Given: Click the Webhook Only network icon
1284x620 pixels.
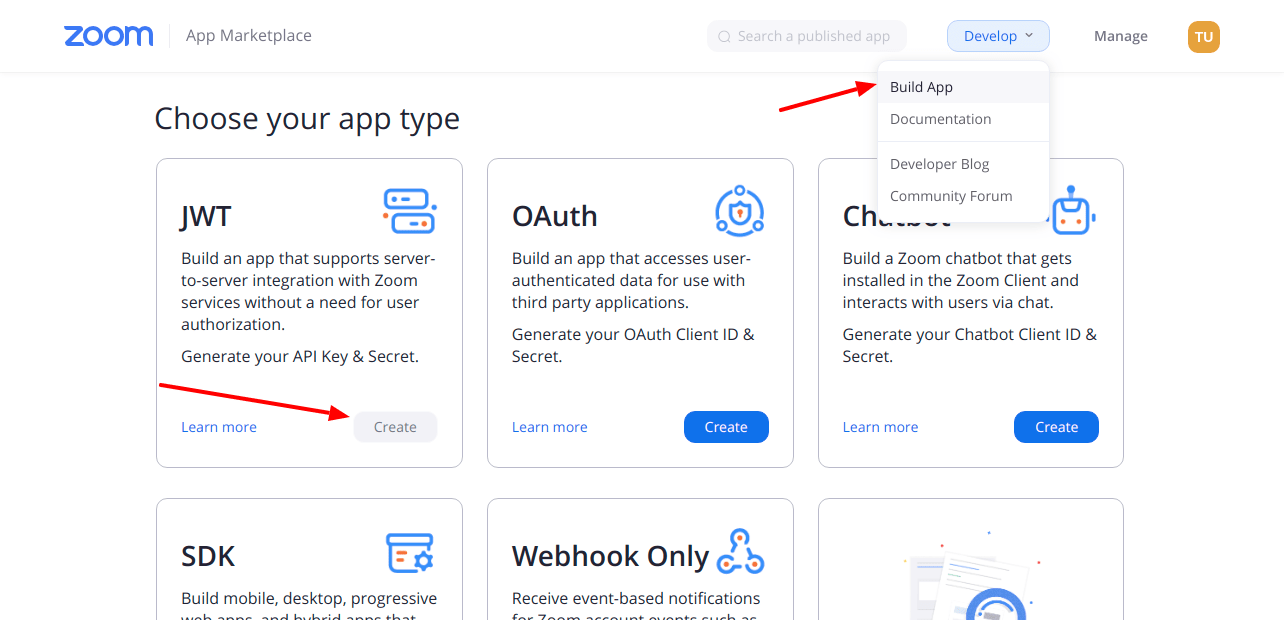Looking at the screenshot, I should click(740, 553).
